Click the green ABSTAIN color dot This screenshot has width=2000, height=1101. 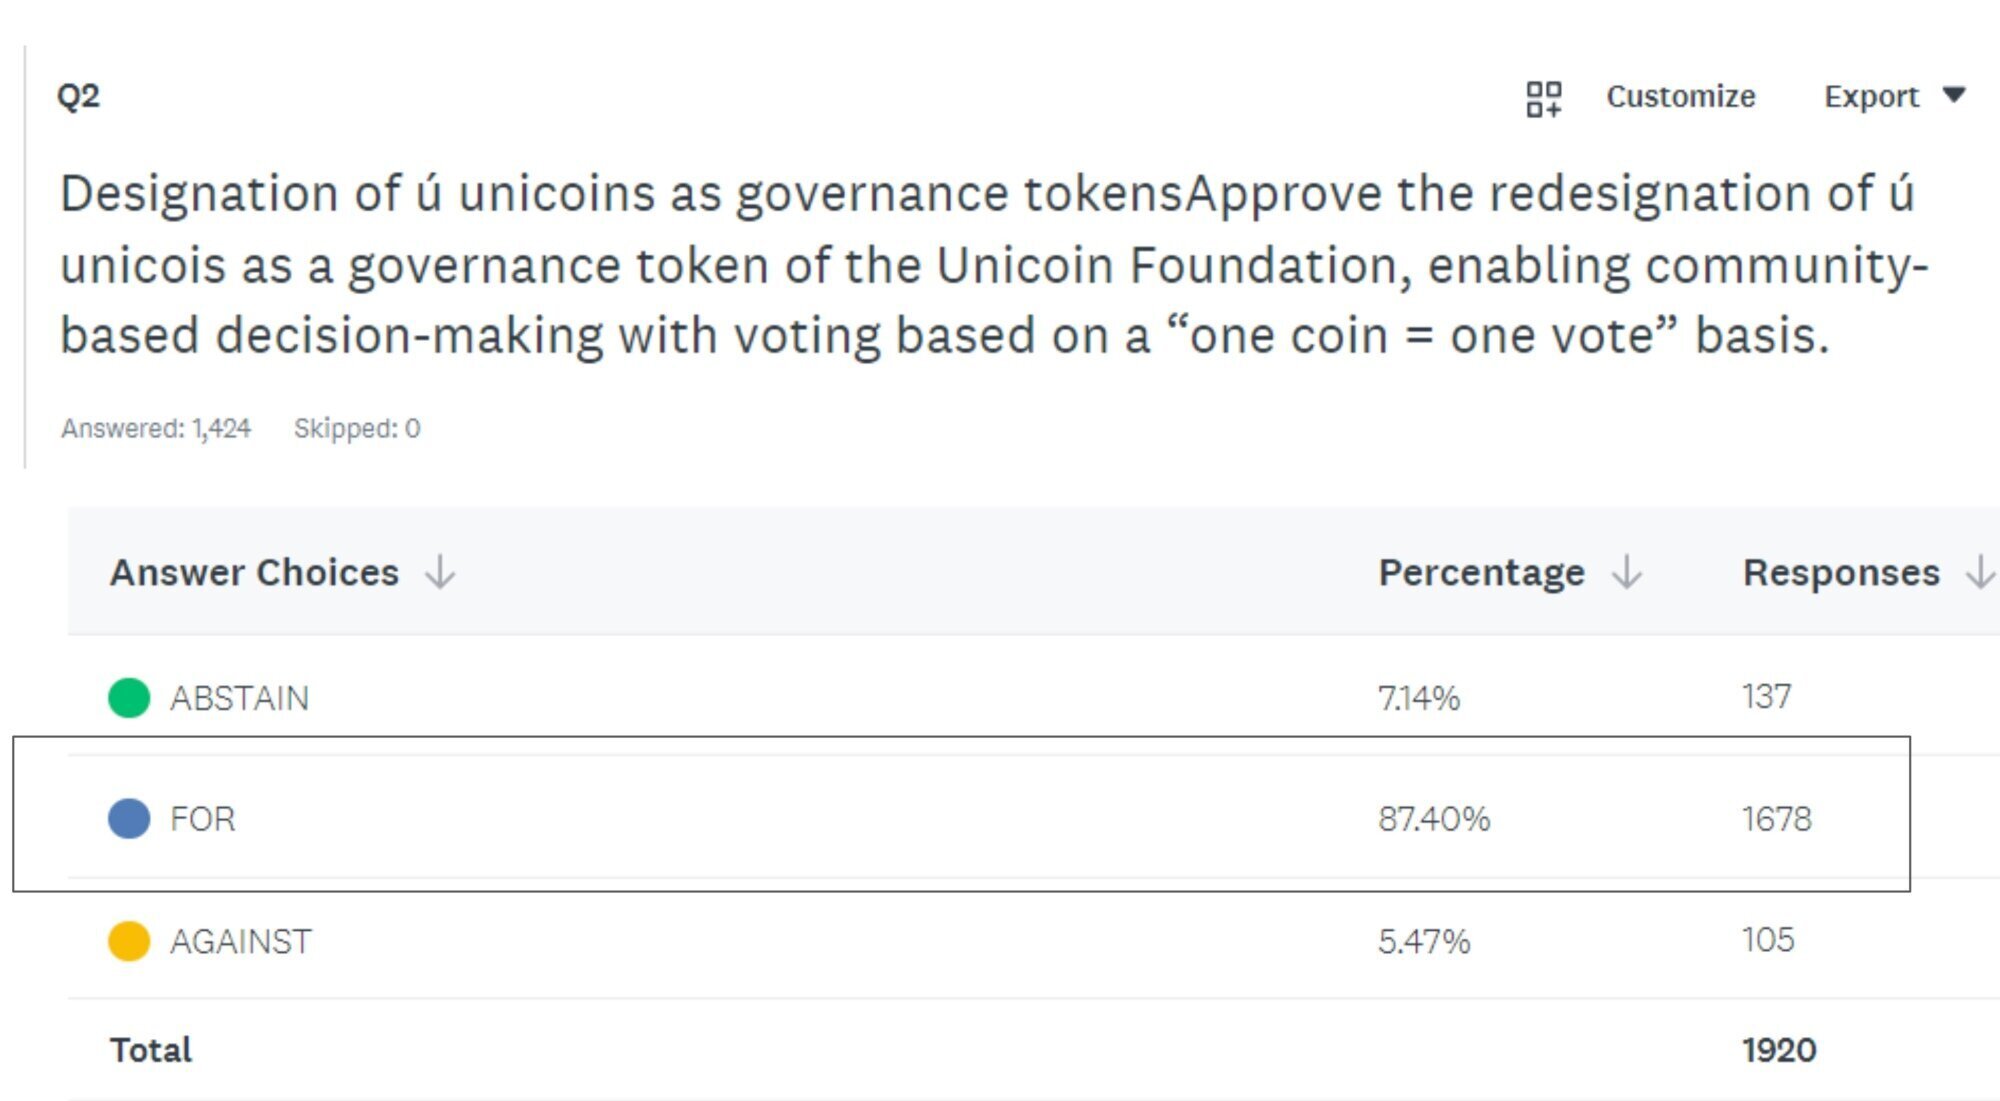[x=129, y=697]
